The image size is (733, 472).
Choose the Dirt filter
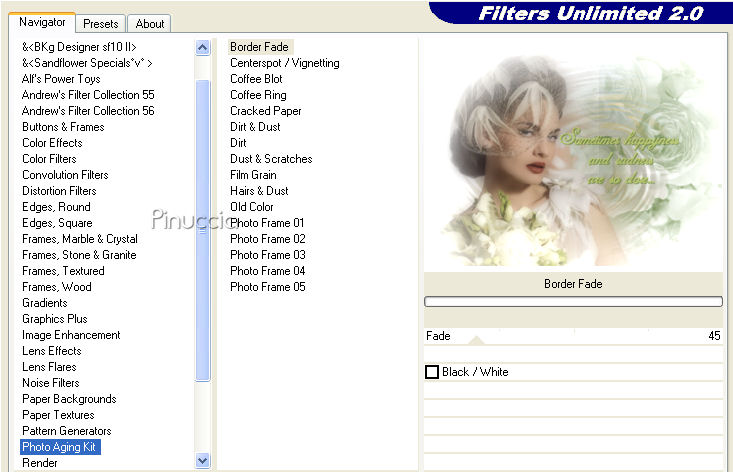point(238,143)
